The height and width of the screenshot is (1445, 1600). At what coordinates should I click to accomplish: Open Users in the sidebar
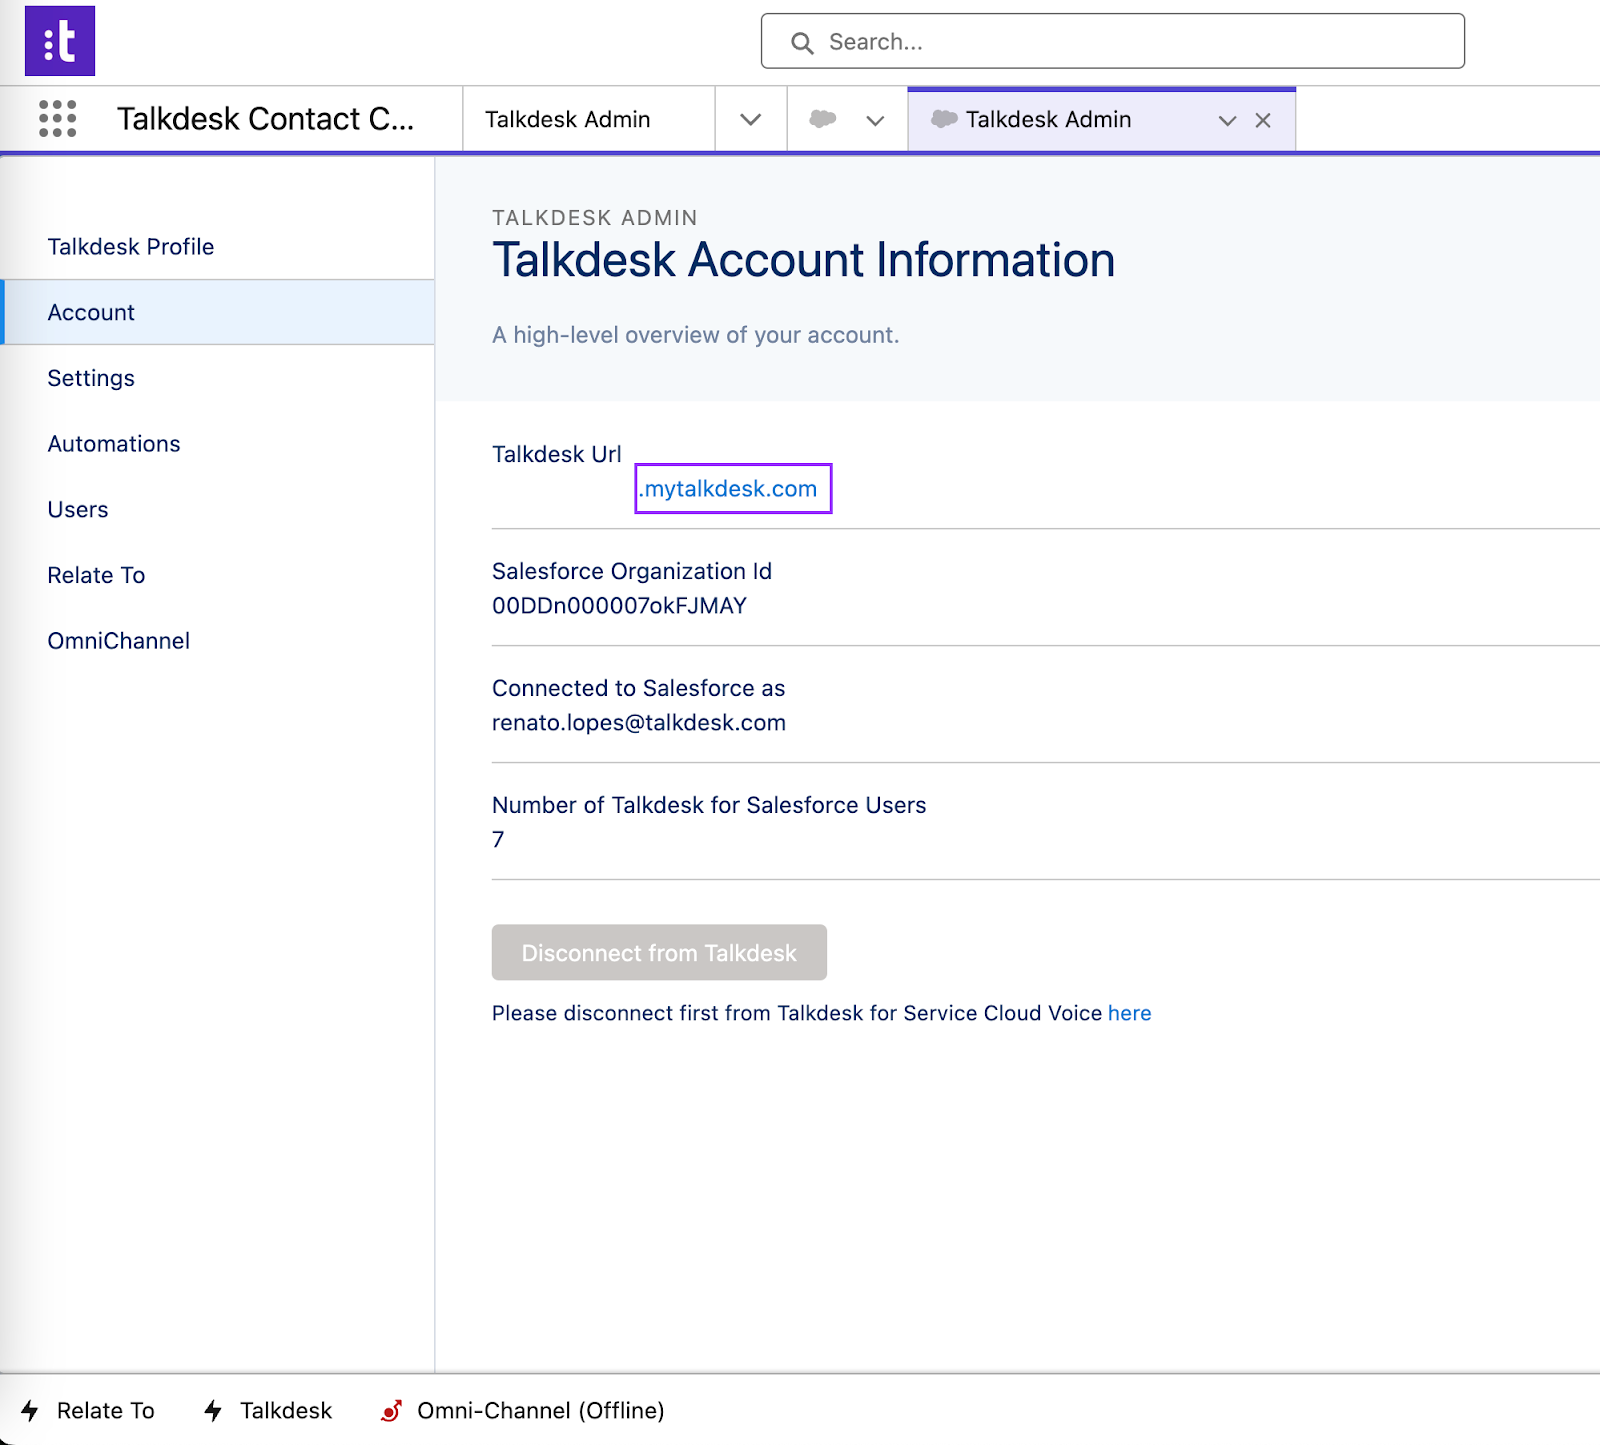pos(218,509)
